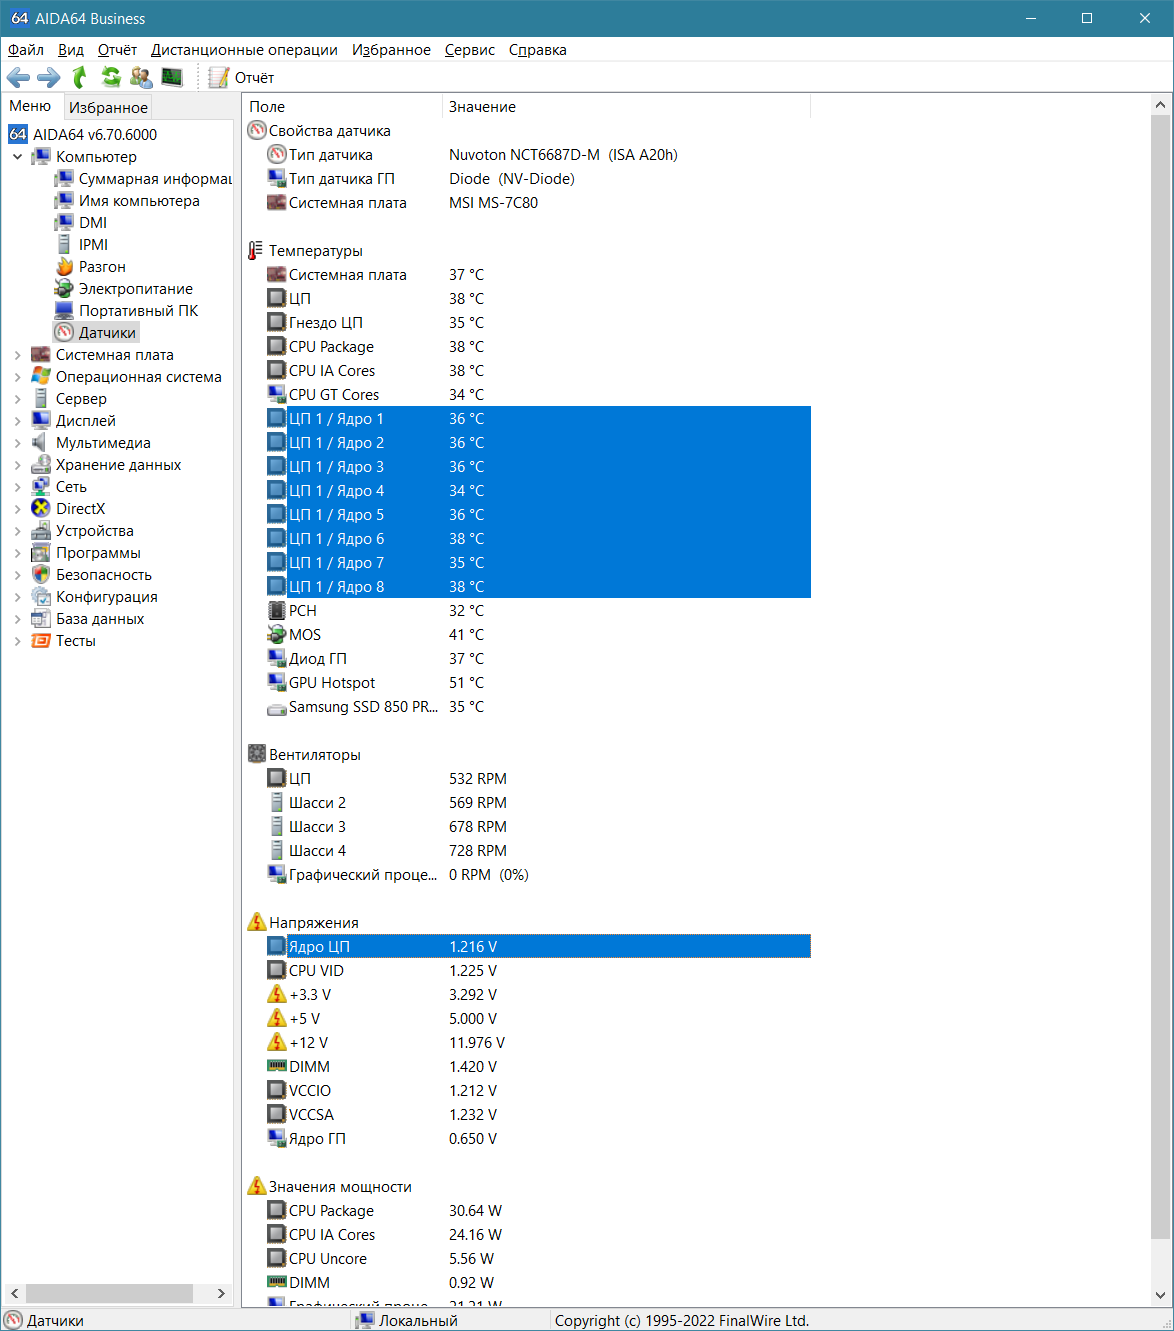
Task: Click the Разгон flame icon
Action: pyautogui.click(x=64, y=267)
